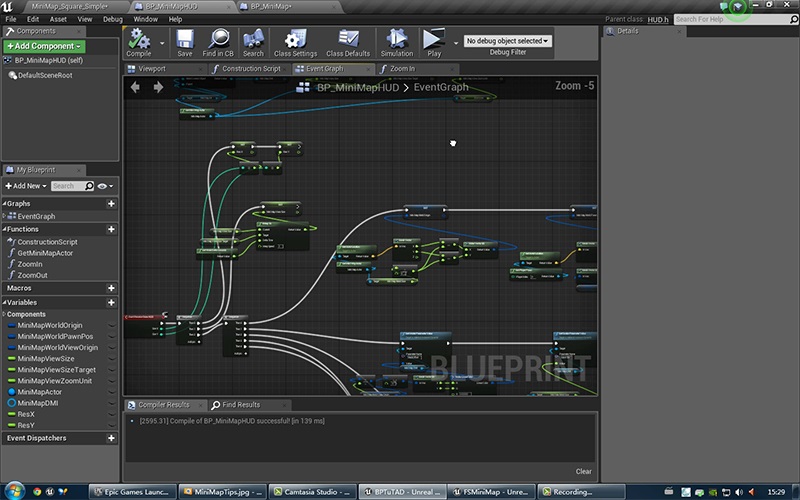Open the debug object filter dropdown
Image resolution: width=800 pixels, height=500 pixels.
click(508, 41)
